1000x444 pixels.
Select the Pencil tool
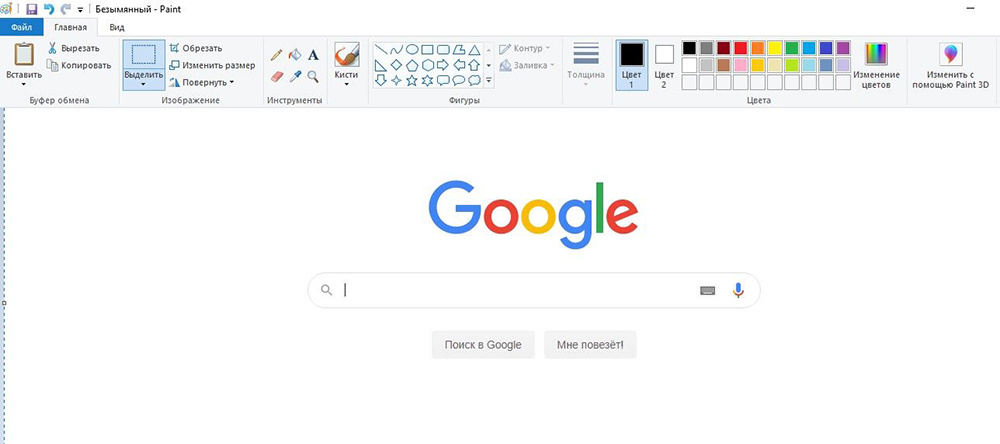276,56
